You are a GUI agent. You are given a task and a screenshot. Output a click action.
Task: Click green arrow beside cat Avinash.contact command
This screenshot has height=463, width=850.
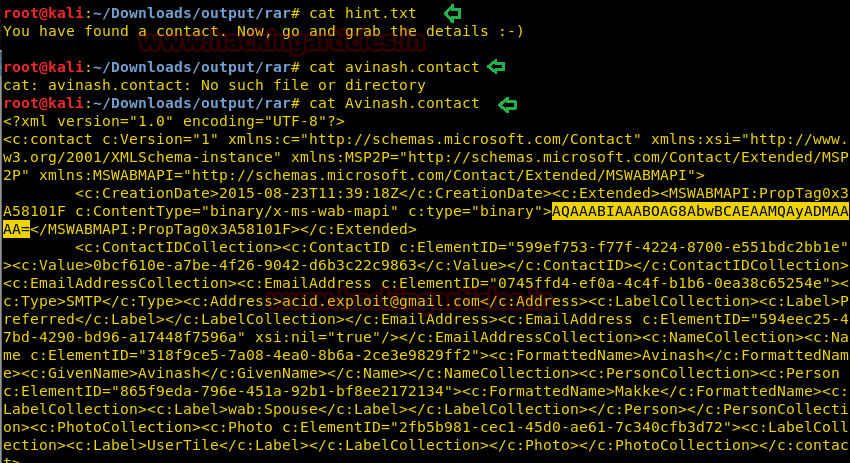pos(508,103)
